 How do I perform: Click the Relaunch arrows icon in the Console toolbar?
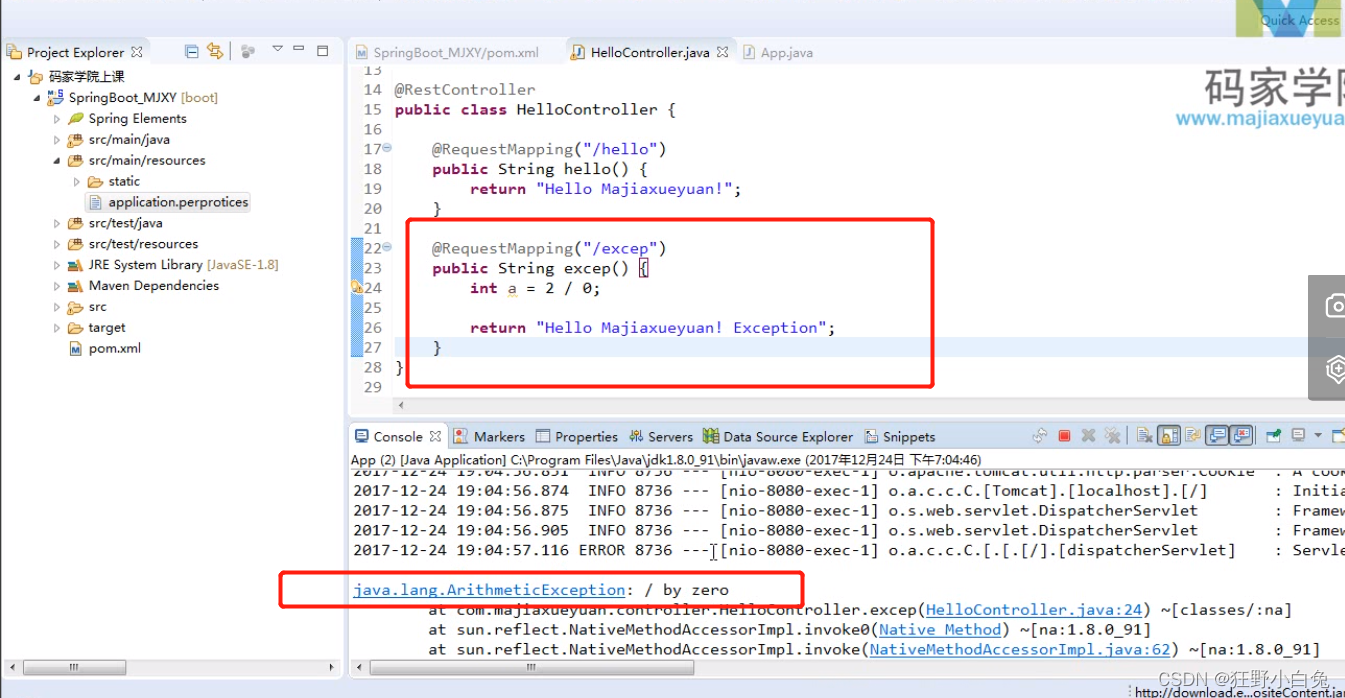(1040, 435)
